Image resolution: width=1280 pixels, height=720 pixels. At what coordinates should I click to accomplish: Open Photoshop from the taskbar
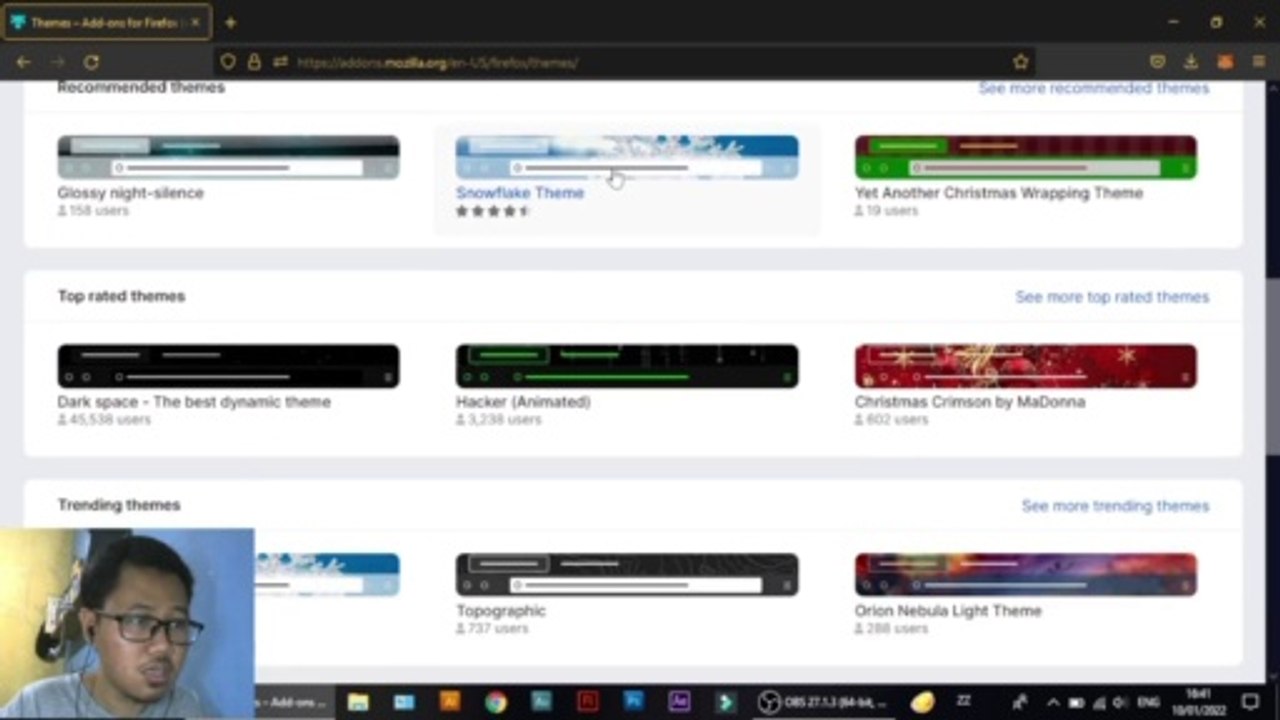[634, 702]
